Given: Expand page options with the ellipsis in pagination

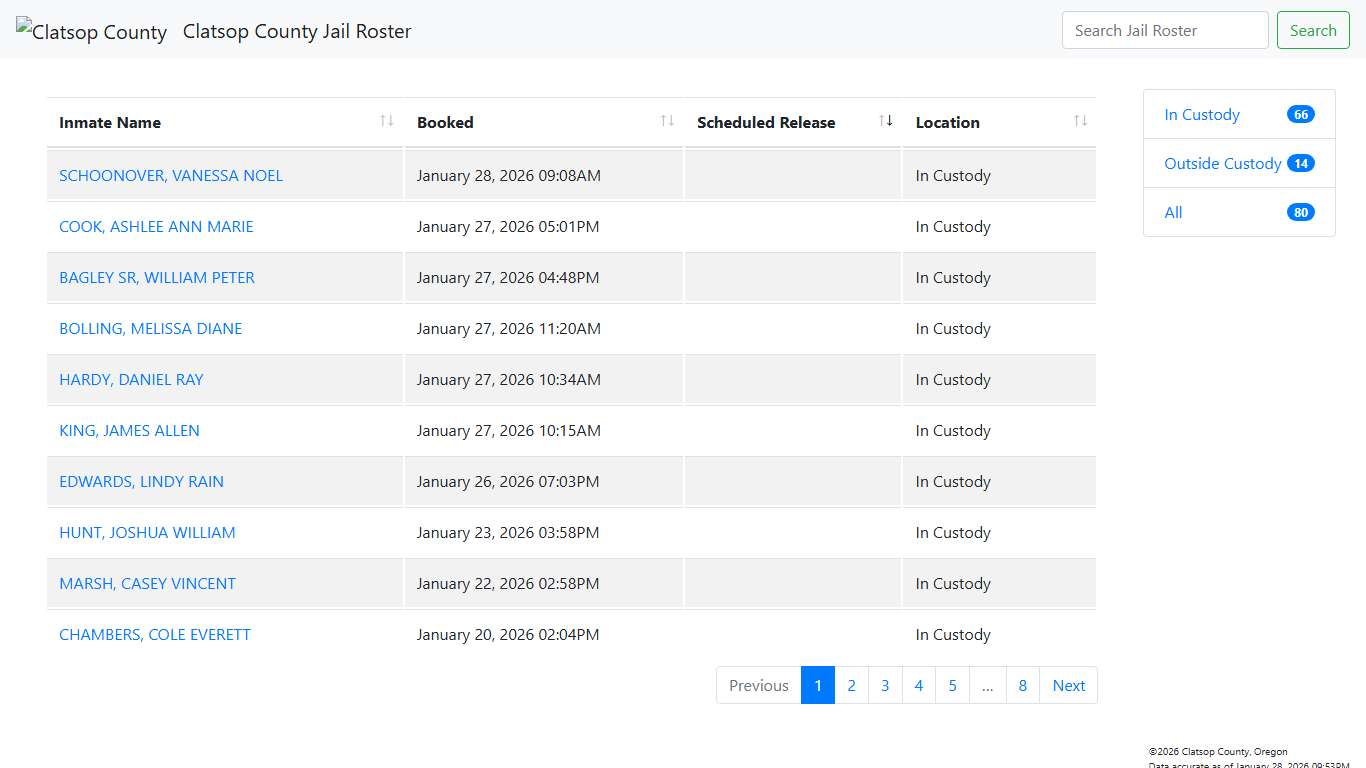Looking at the screenshot, I should click(987, 685).
